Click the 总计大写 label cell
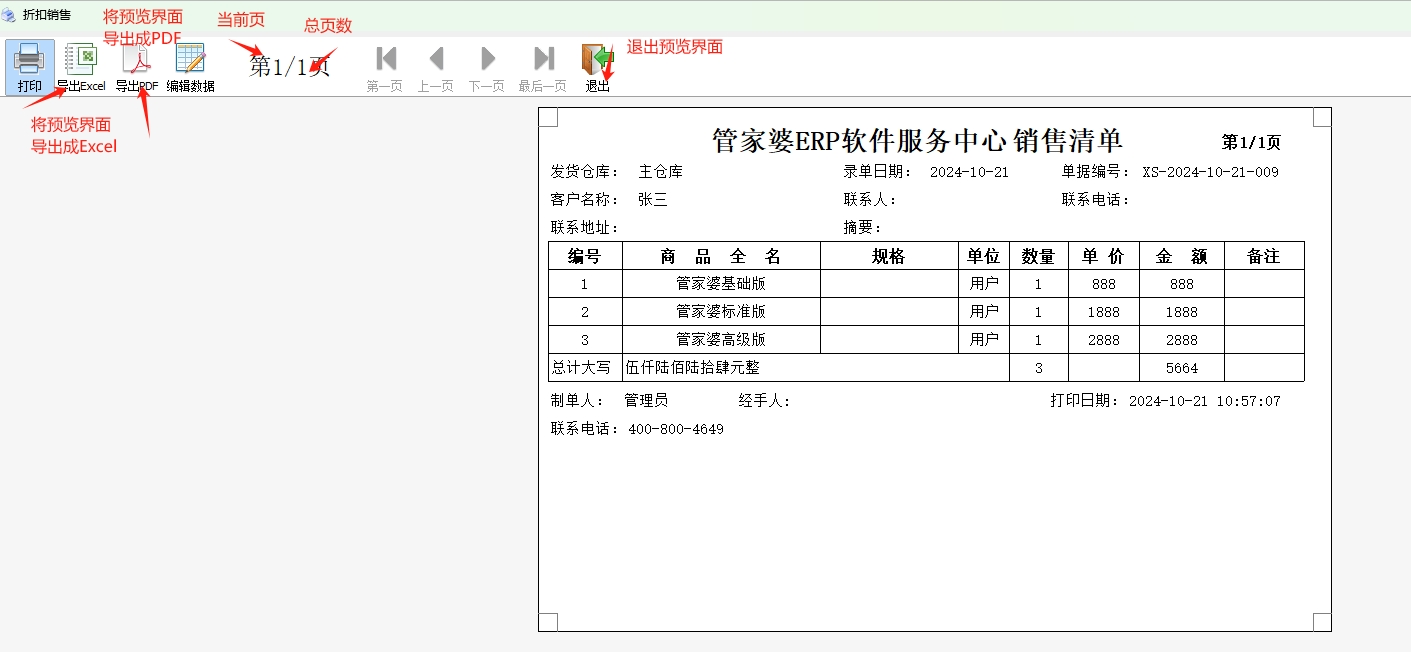 pyautogui.click(x=585, y=368)
